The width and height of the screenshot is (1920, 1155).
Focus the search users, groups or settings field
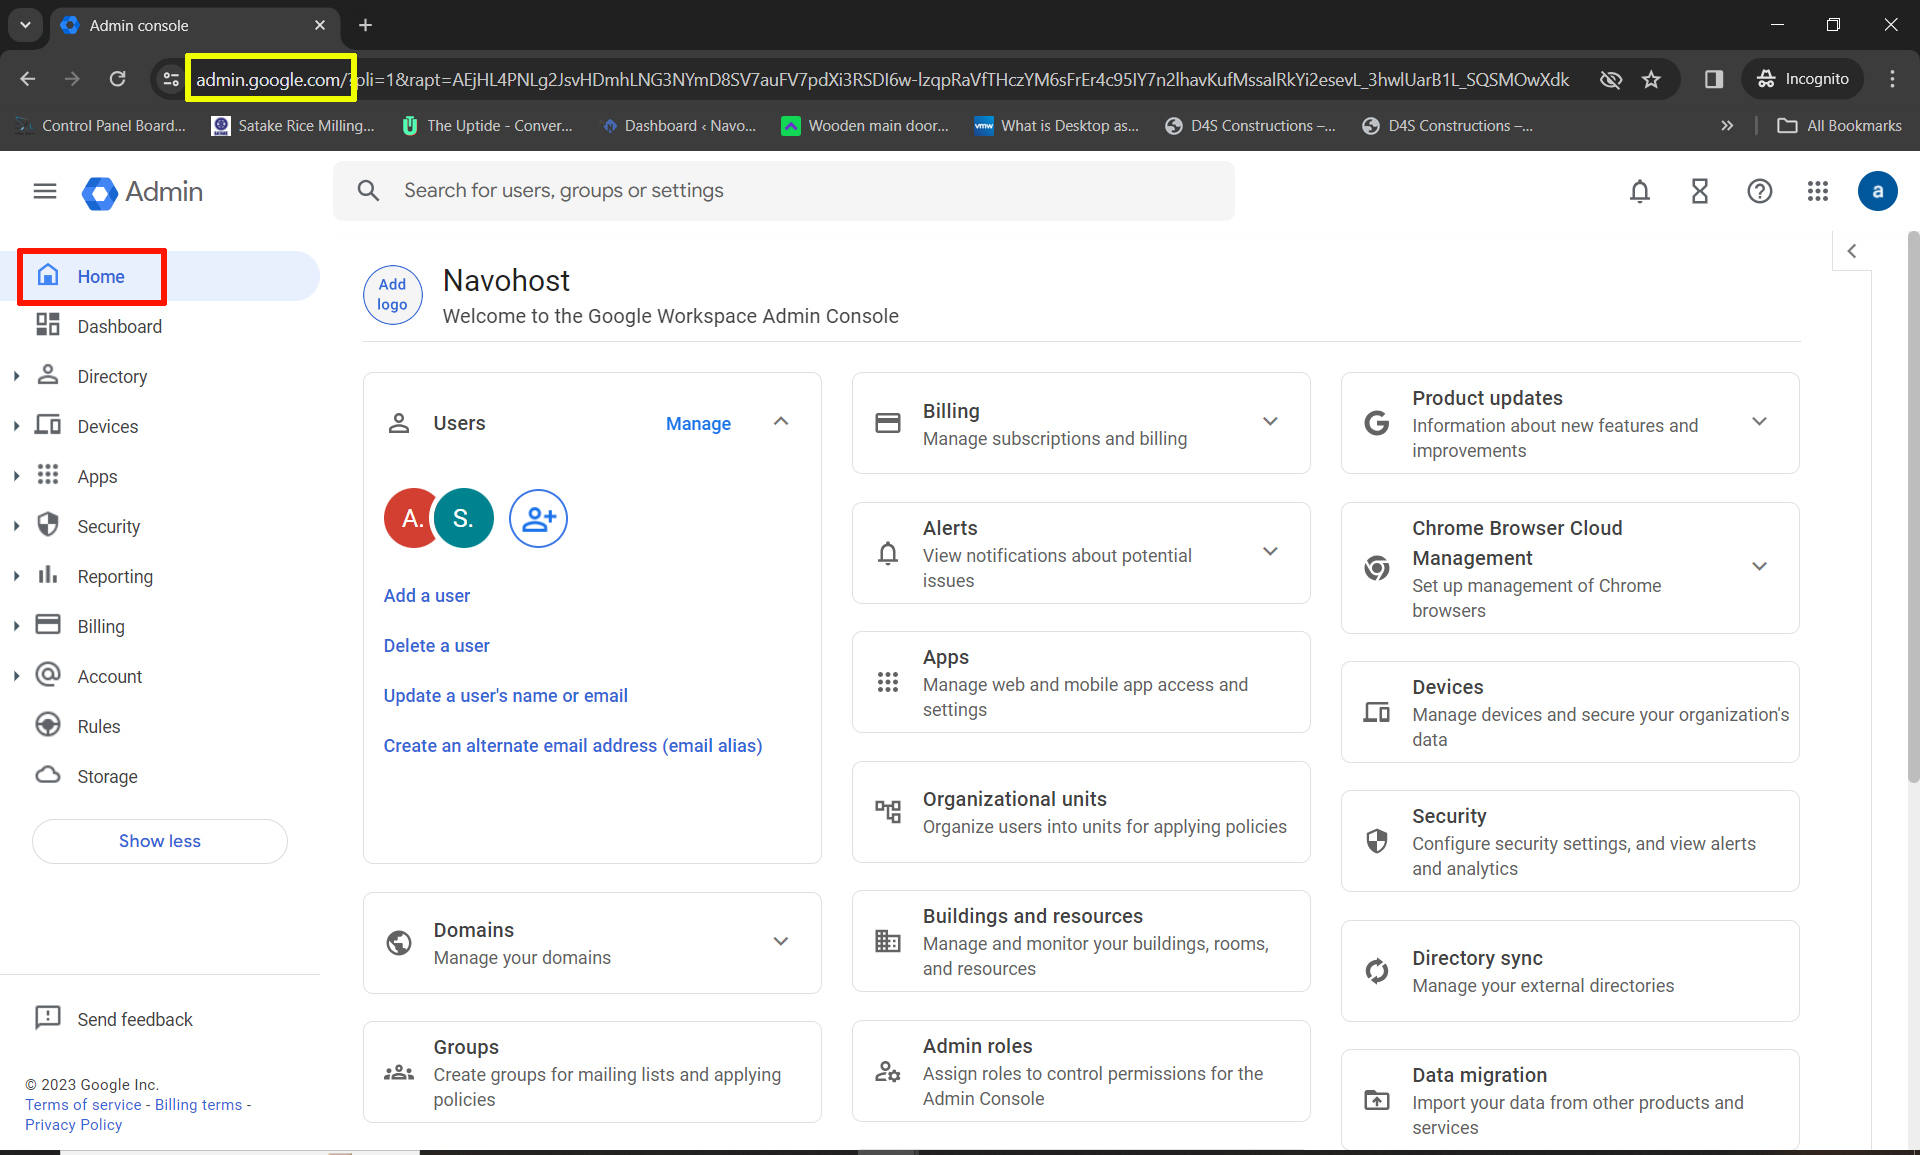[x=784, y=191]
